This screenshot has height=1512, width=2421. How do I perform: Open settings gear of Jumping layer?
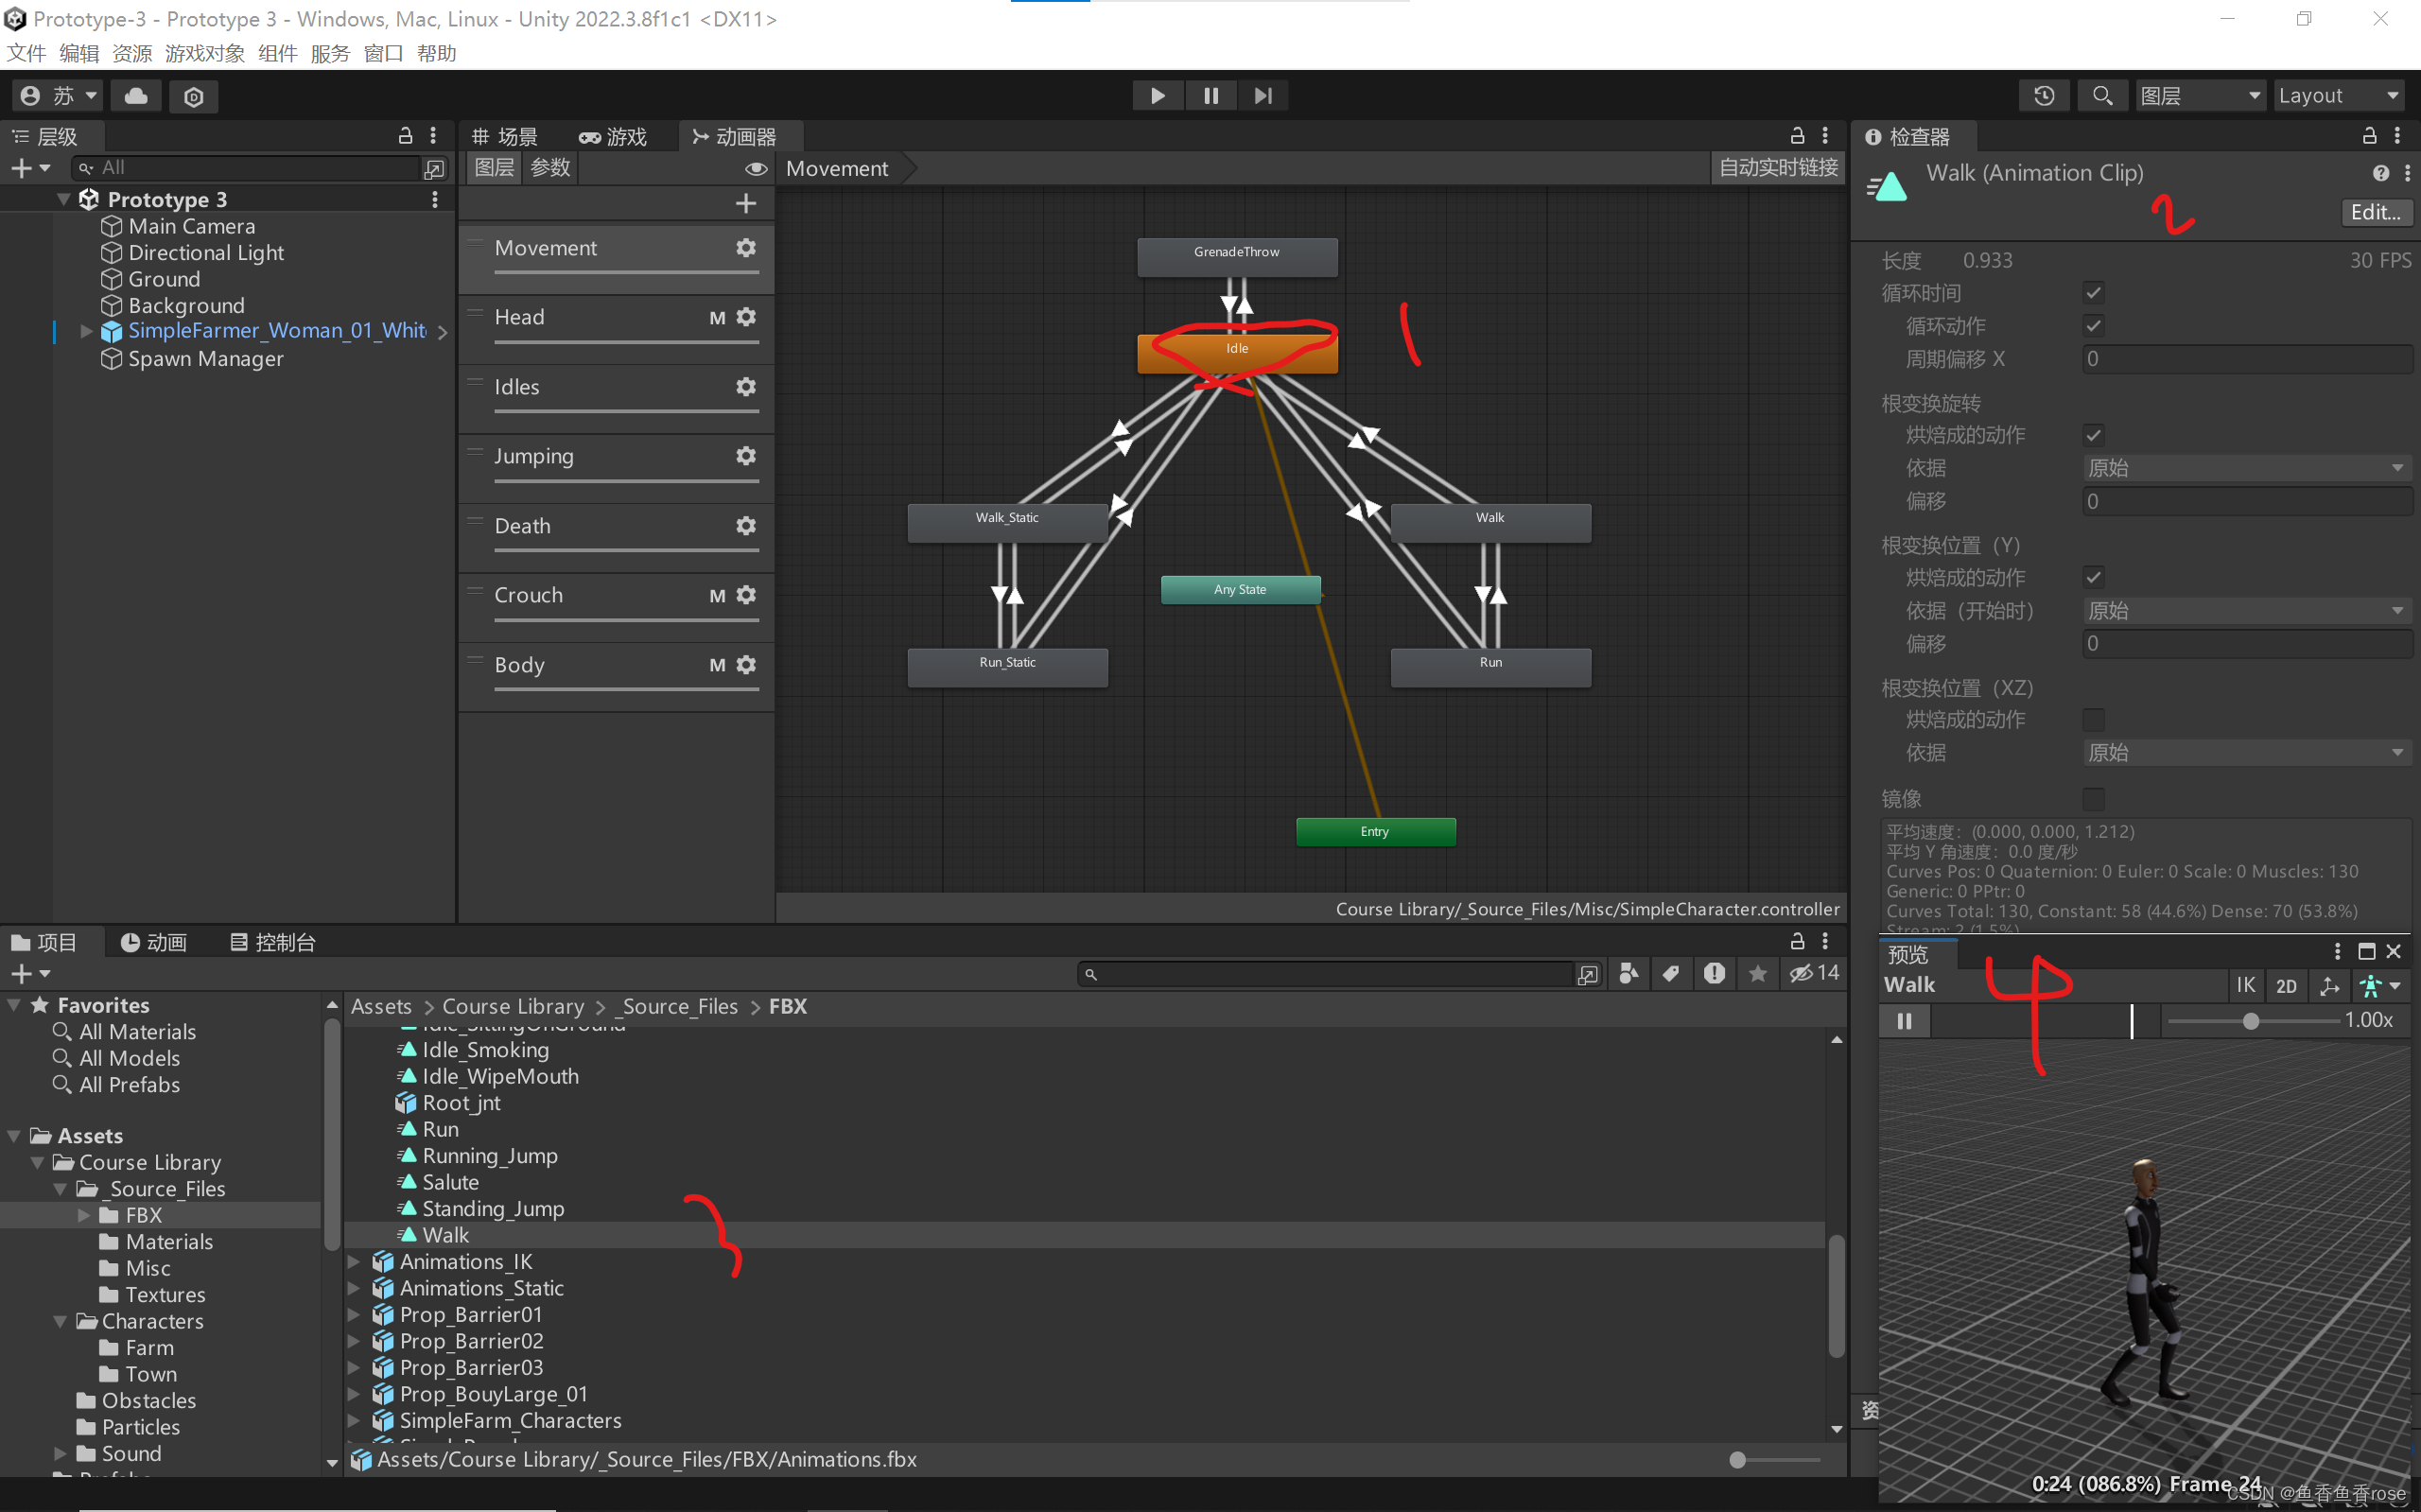click(746, 456)
